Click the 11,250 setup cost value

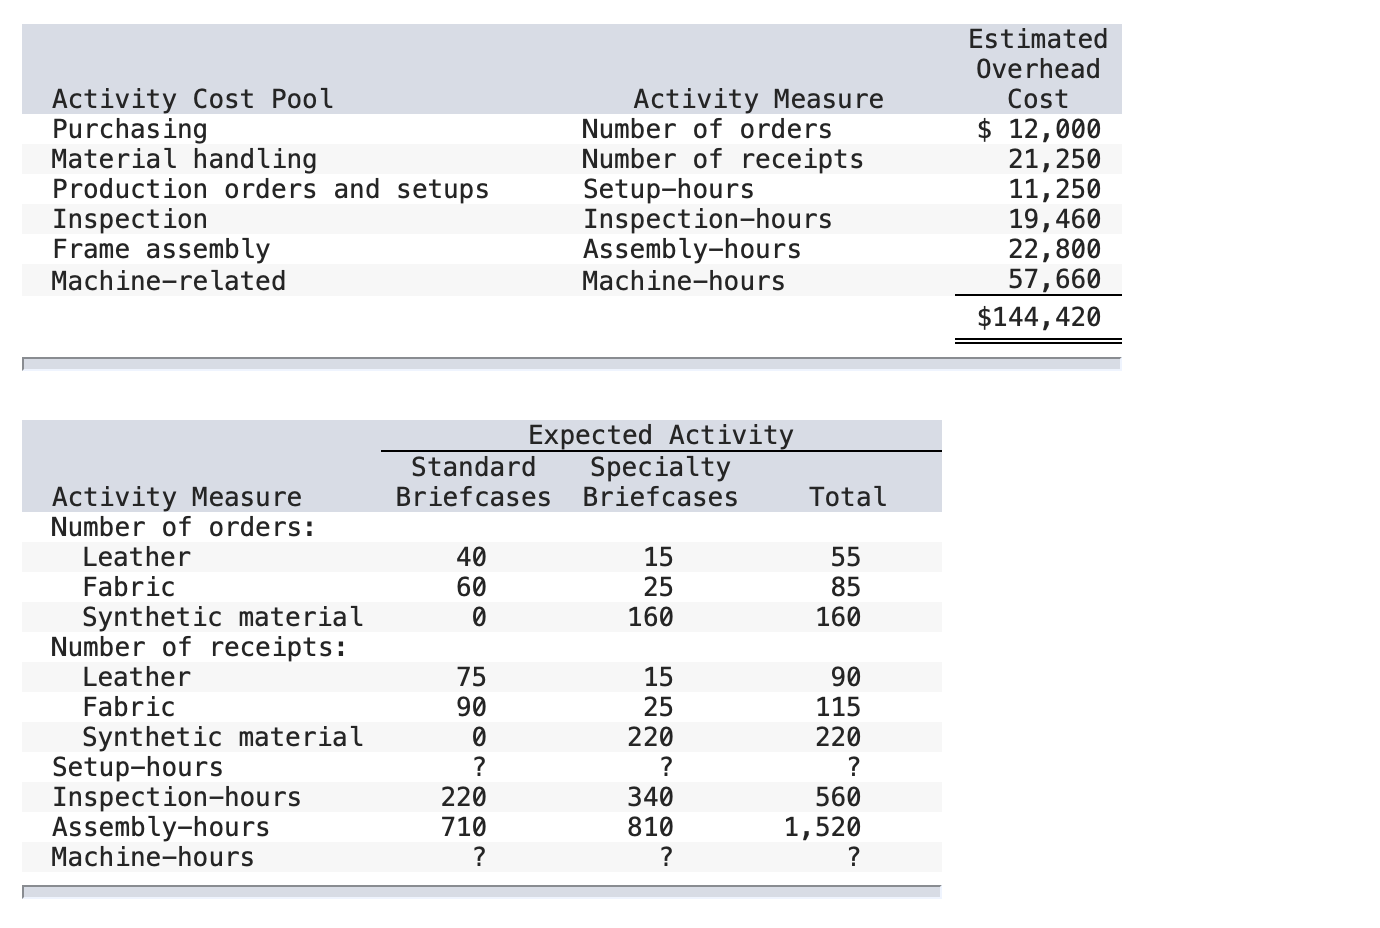coord(1055,189)
